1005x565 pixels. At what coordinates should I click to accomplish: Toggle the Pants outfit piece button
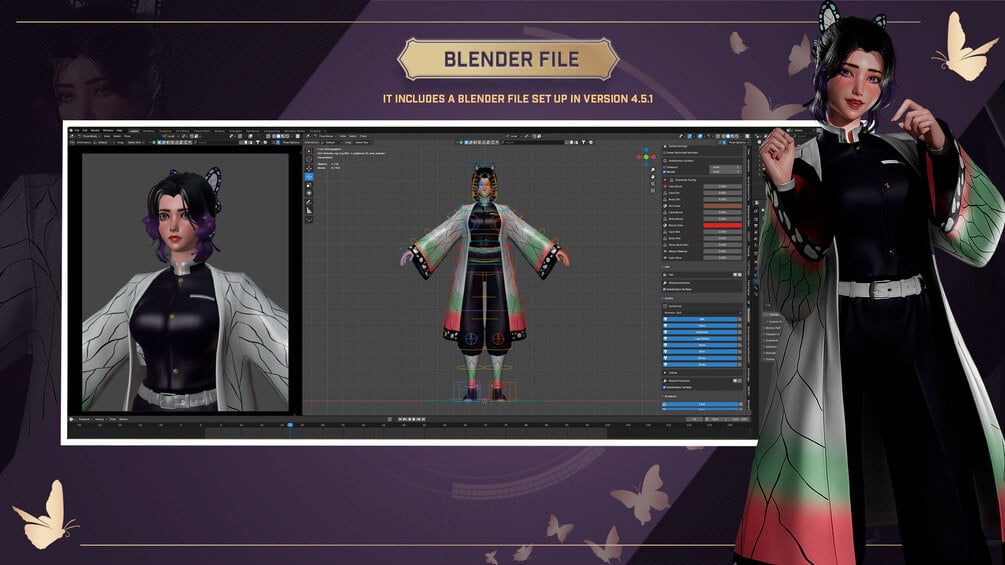[700, 345]
